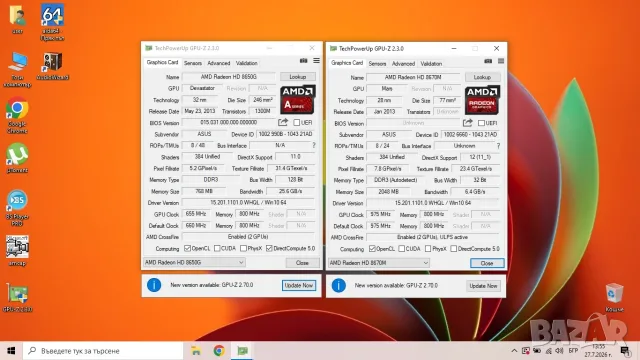The width and height of the screenshot is (640, 360).
Task: Toggle UEFI checkbox in right GPU-Z window
Action: (481, 123)
